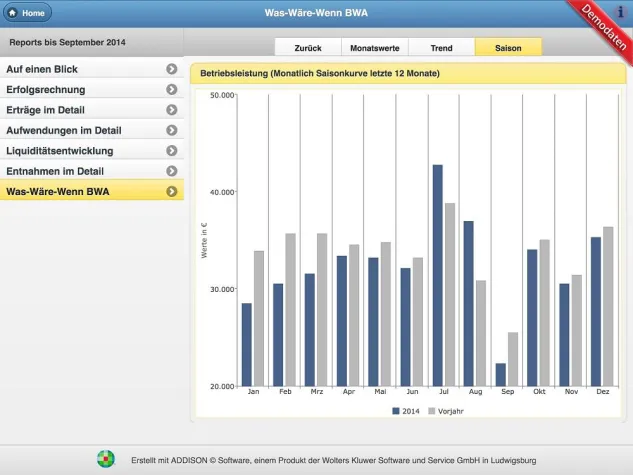Open the Trend tab

tap(441, 47)
